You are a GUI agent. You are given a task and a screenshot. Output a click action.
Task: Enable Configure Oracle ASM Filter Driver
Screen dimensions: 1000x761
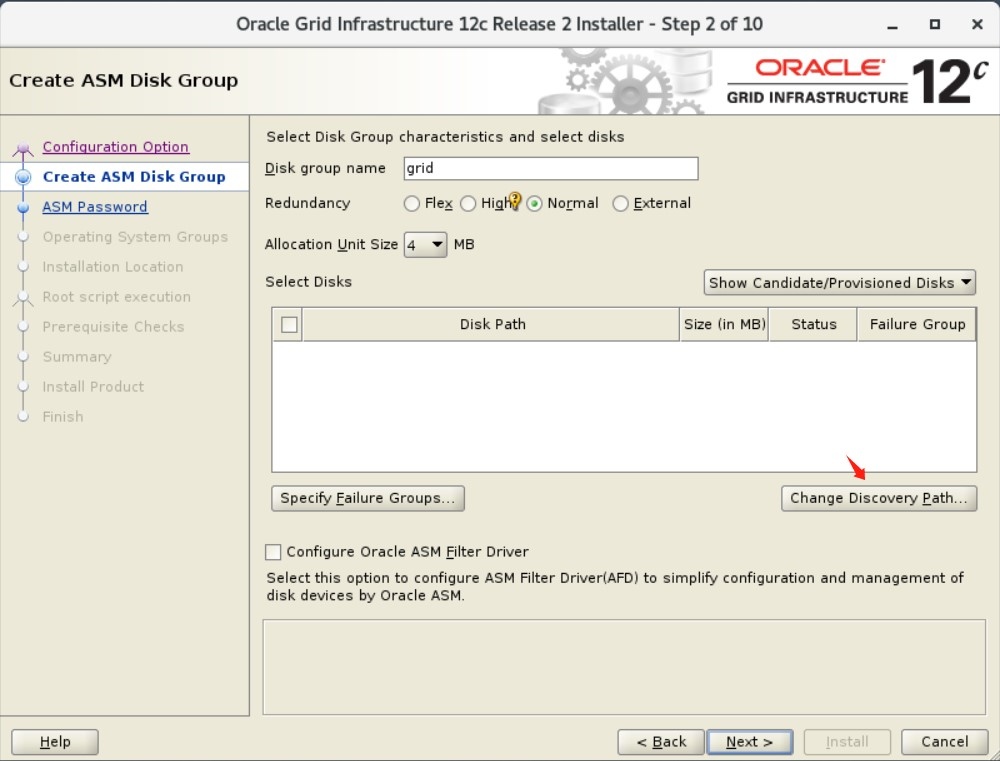click(x=273, y=552)
